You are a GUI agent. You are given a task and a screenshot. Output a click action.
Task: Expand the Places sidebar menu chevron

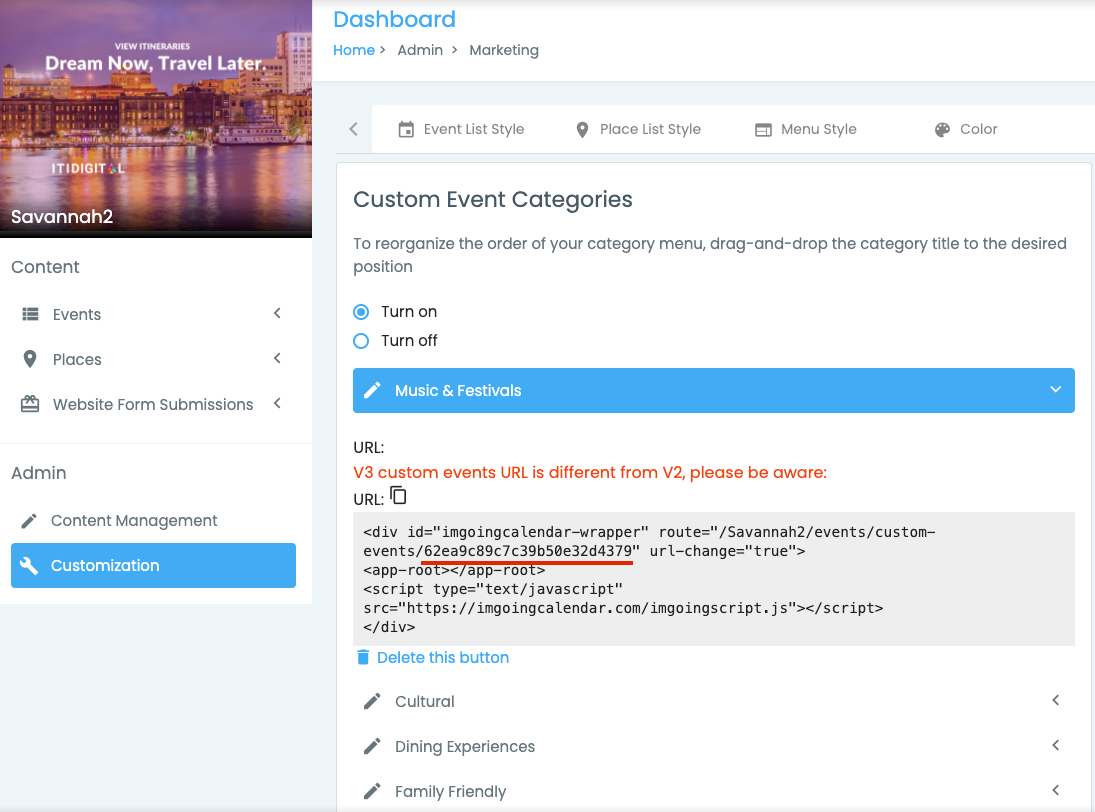[x=277, y=358]
